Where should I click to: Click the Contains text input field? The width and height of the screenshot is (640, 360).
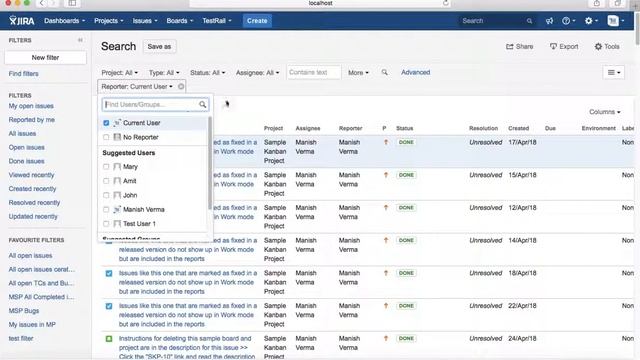click(313, 72)
